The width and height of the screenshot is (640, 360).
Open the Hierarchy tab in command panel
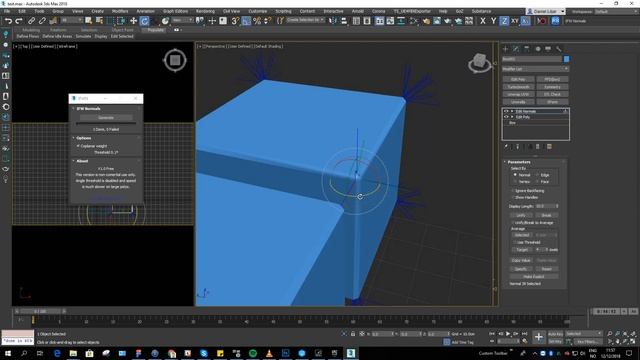(527, 49)
